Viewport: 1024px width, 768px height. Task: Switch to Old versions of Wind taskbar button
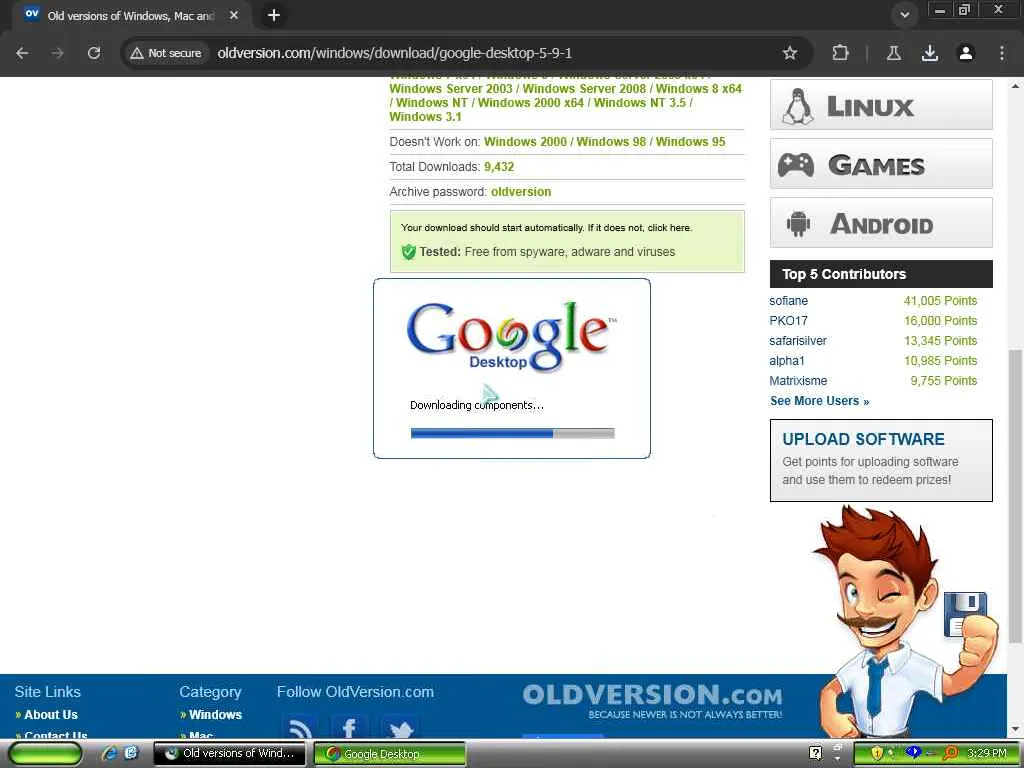pos(229,754)
